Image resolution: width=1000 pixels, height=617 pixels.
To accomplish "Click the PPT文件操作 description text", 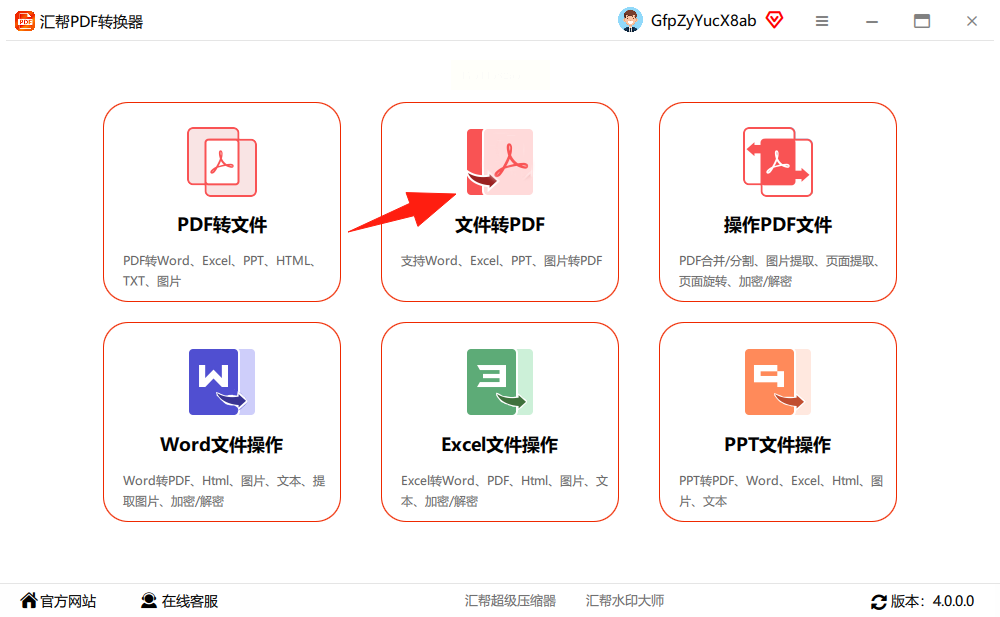I will (x=781, y=491).
